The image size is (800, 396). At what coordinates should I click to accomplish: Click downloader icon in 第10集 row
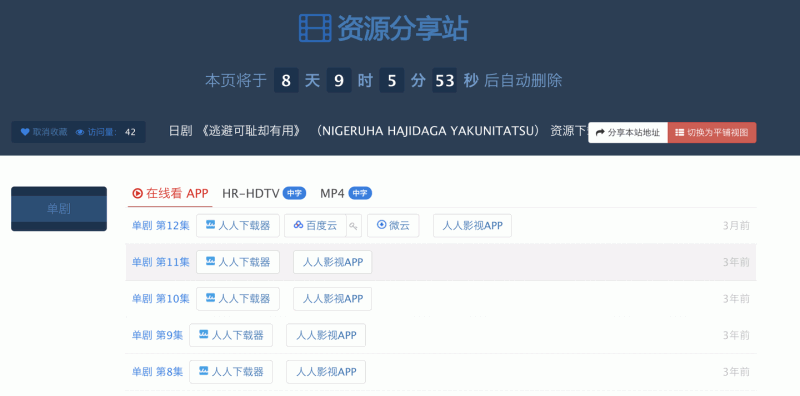[210, 298]
